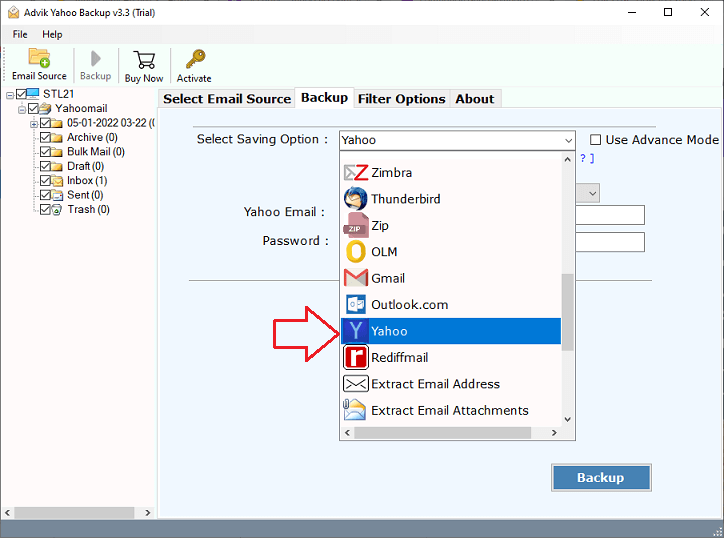
Task: Switch to Filter Options tab
Action: pyautogui.click(x=401, y=99)
